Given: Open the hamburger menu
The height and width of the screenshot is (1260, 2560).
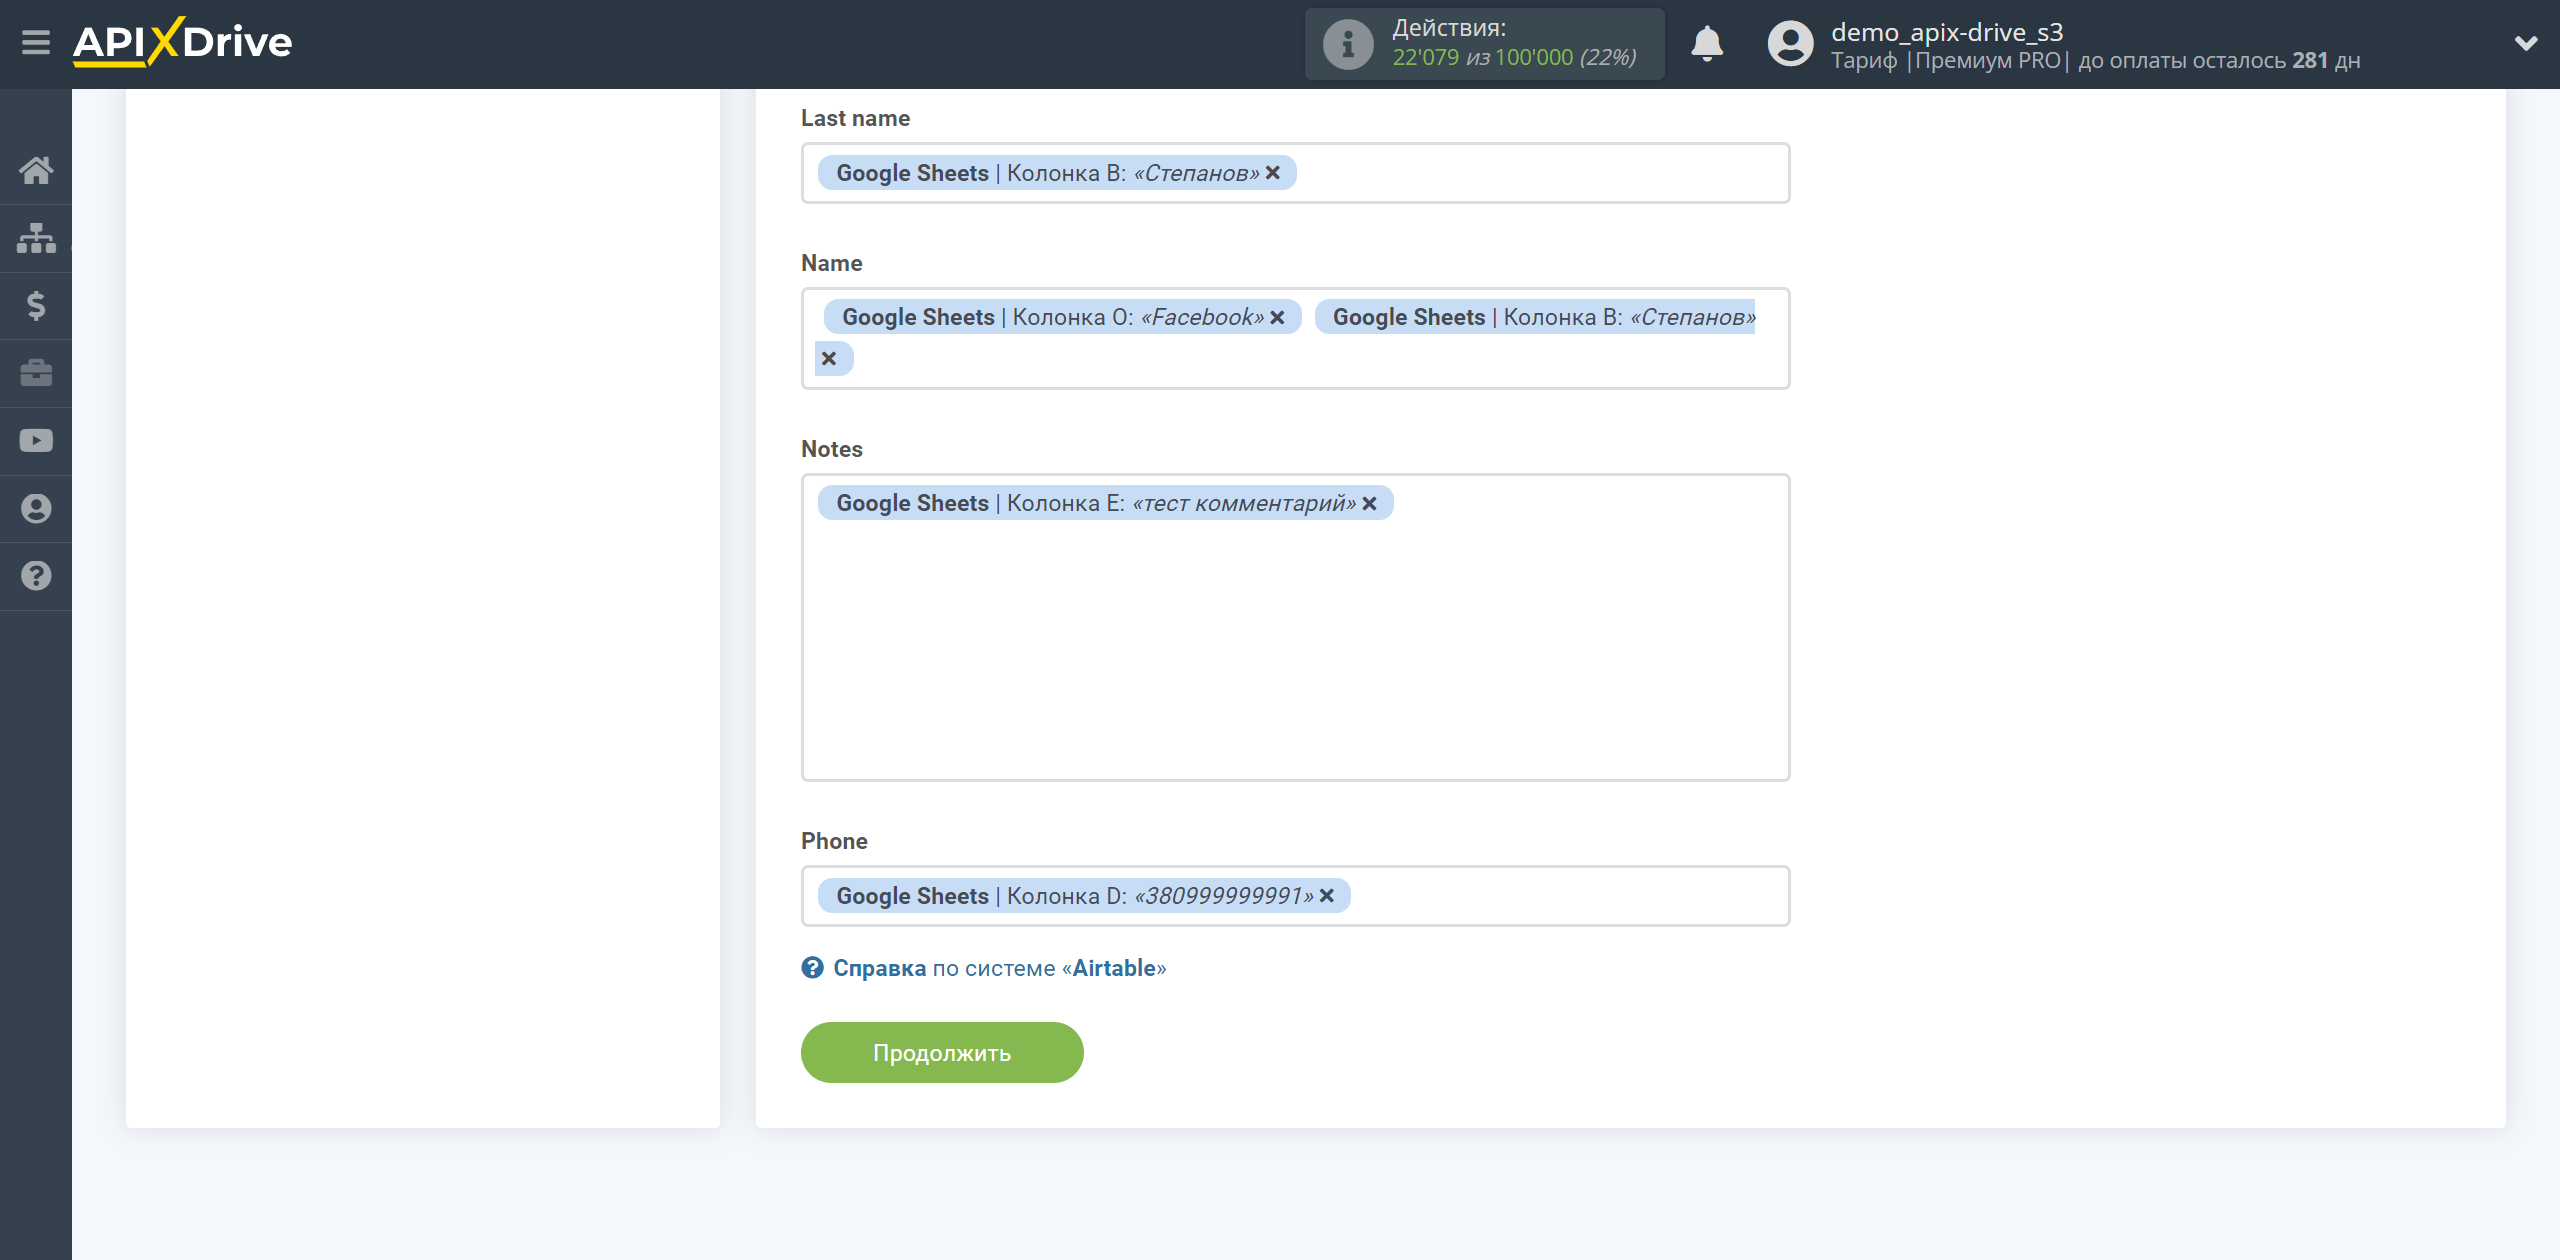Looking at the screenshot, I should tap(36, 43).
